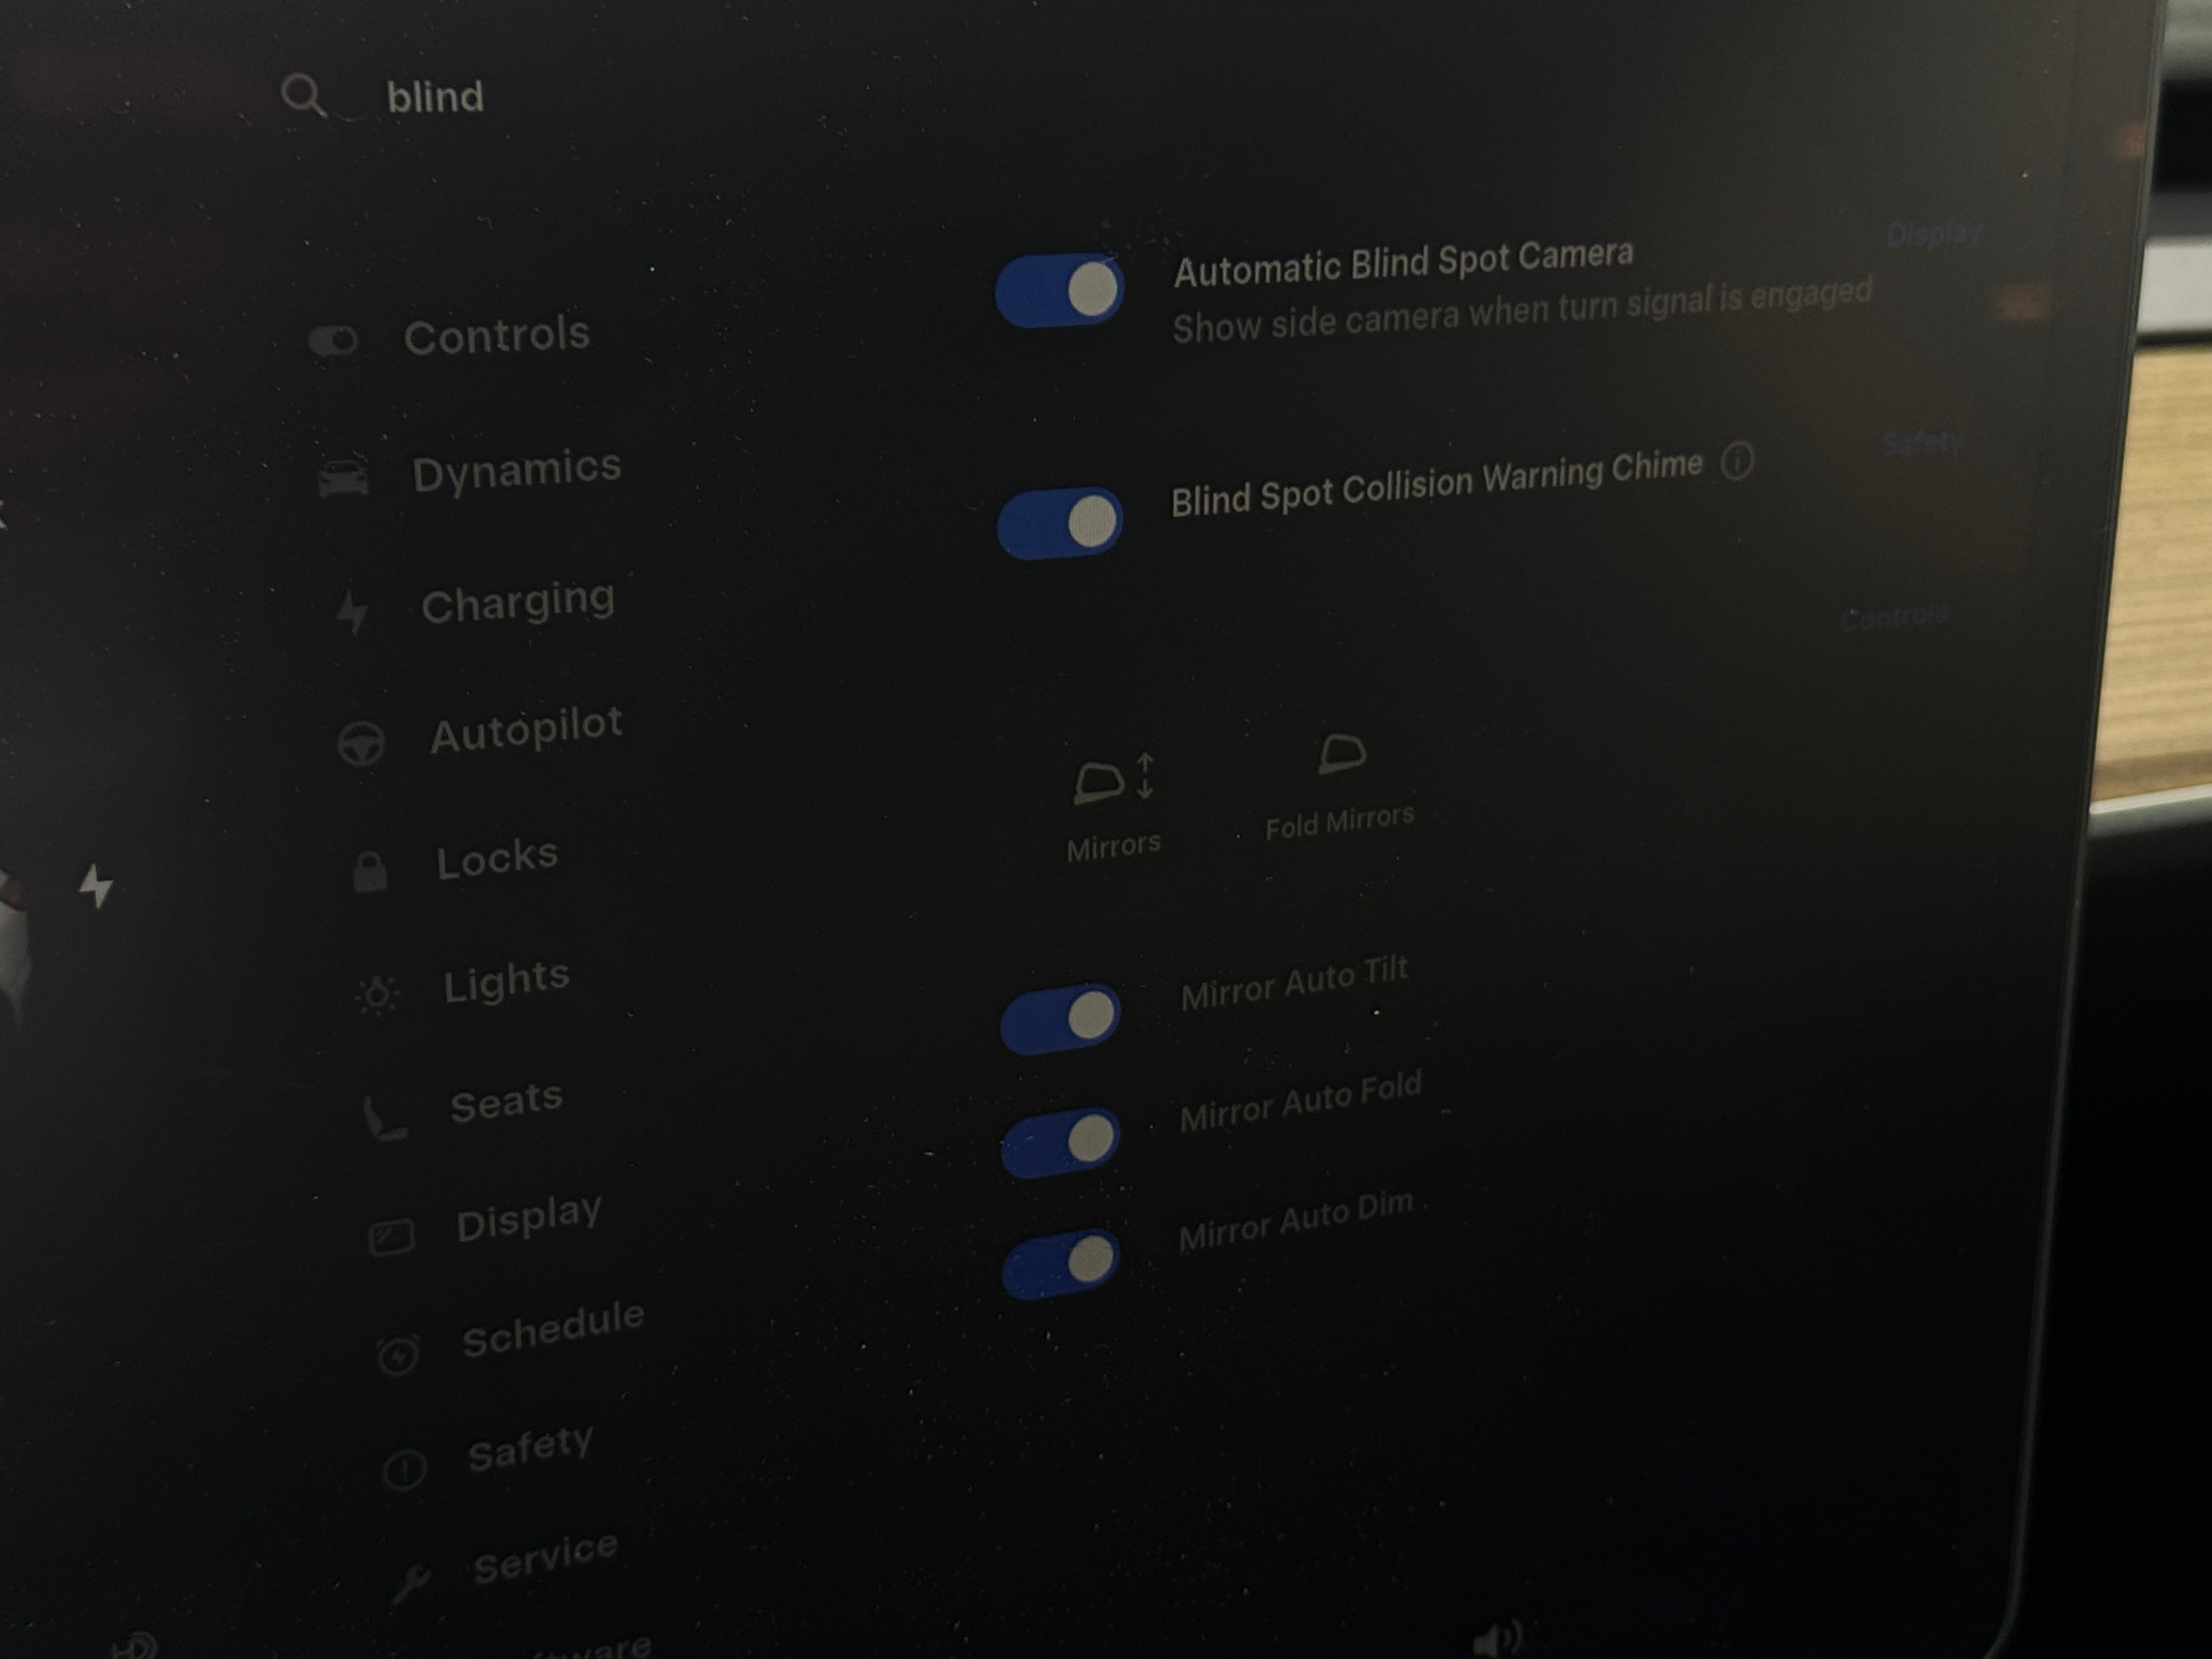Screen dimensions: 2212x1659
Task: Select Seats in the sidebar
Action: coord(507,1101)
